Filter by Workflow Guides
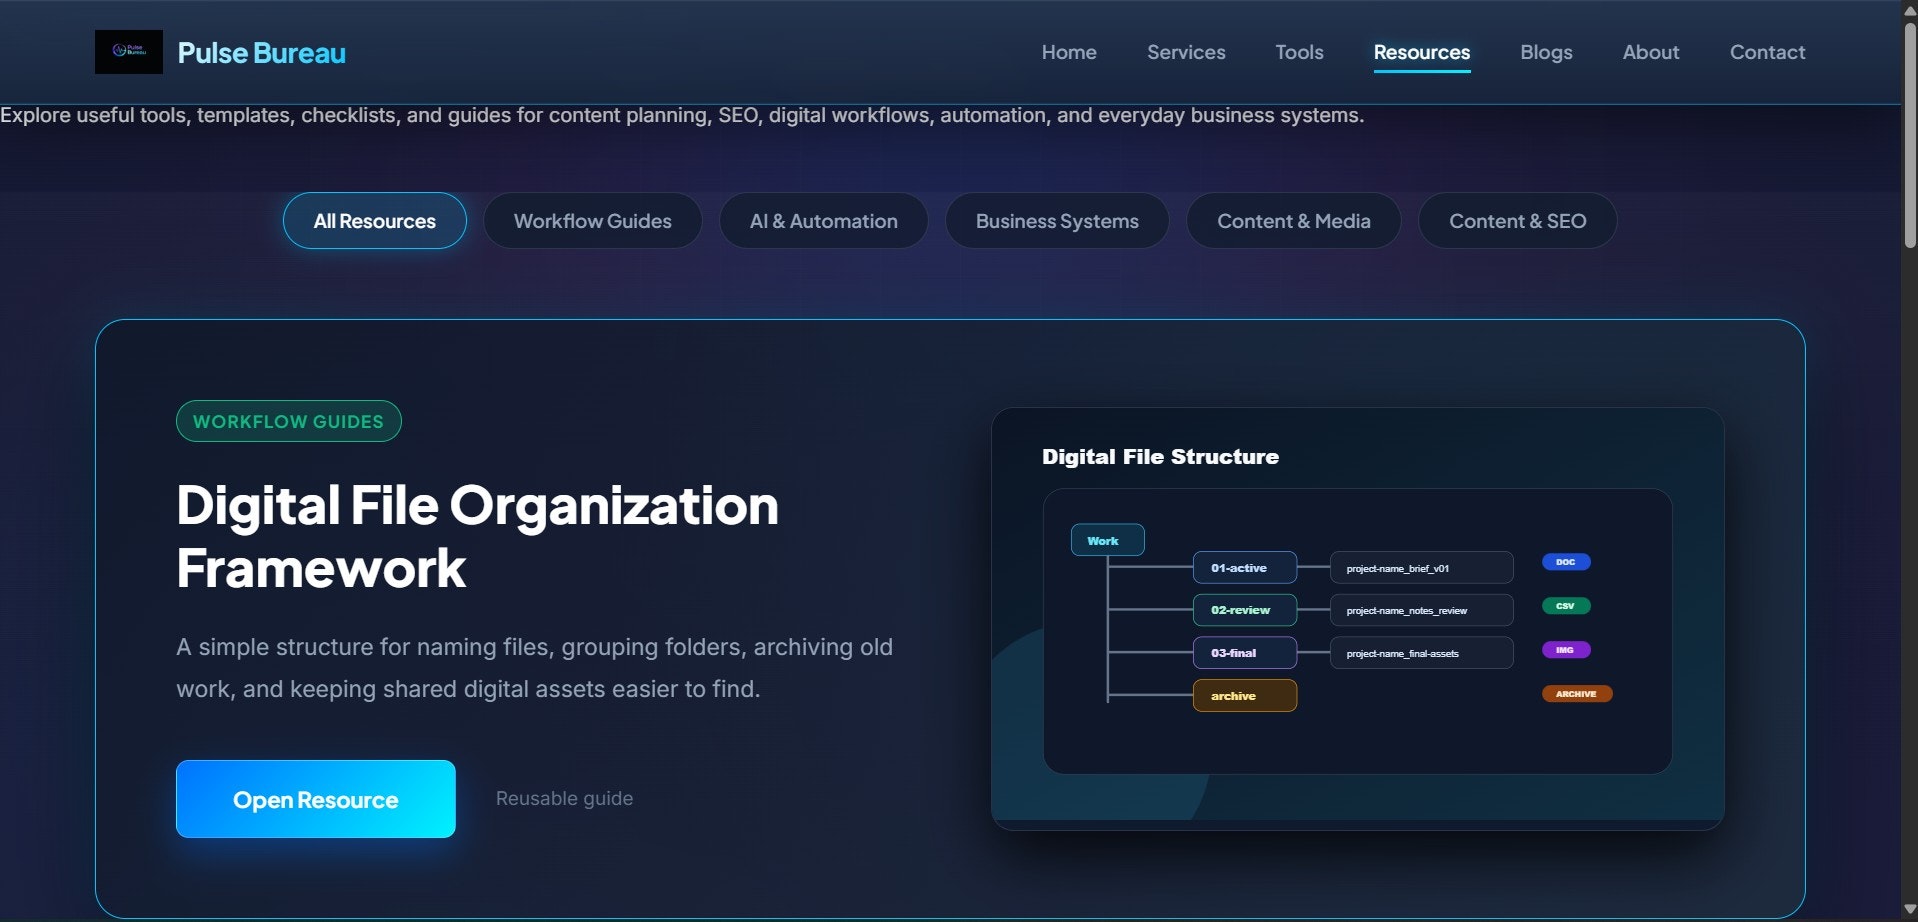The image size is (1918, 922). pos(593,221)
